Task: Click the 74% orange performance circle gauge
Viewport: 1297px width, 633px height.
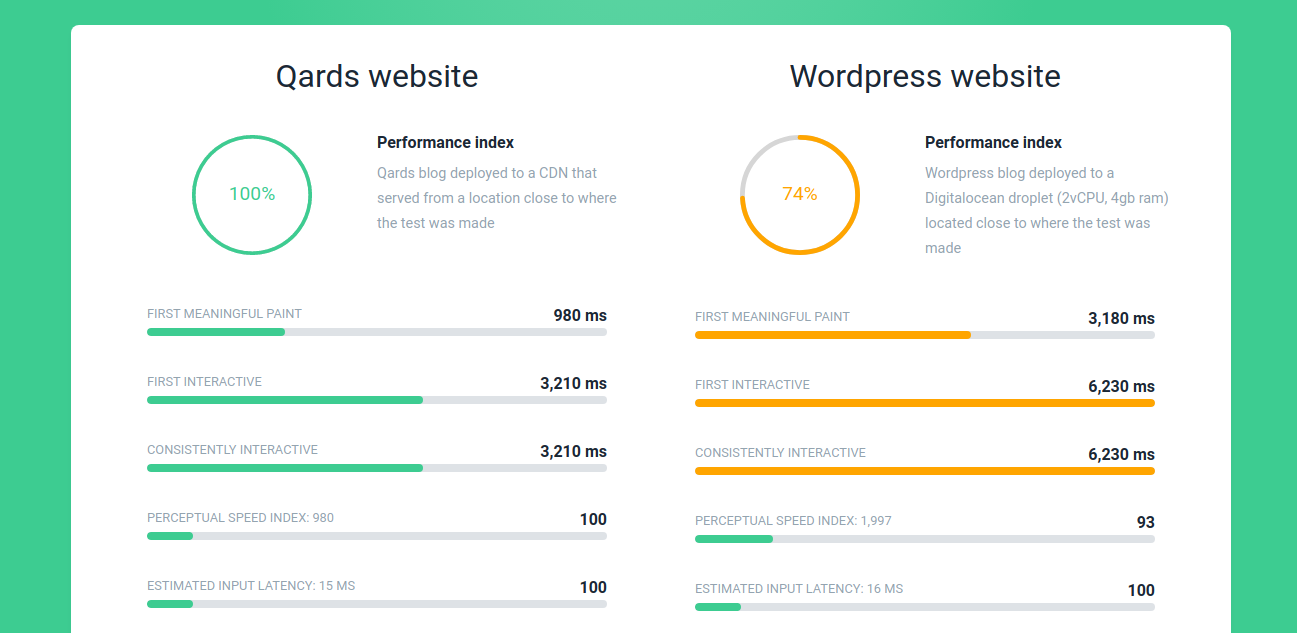Action: 800,194
